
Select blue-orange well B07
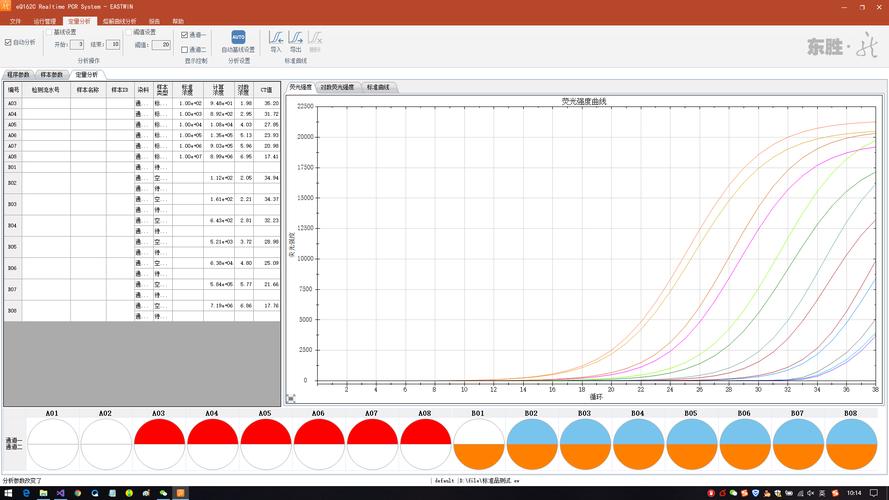[799, 444]
